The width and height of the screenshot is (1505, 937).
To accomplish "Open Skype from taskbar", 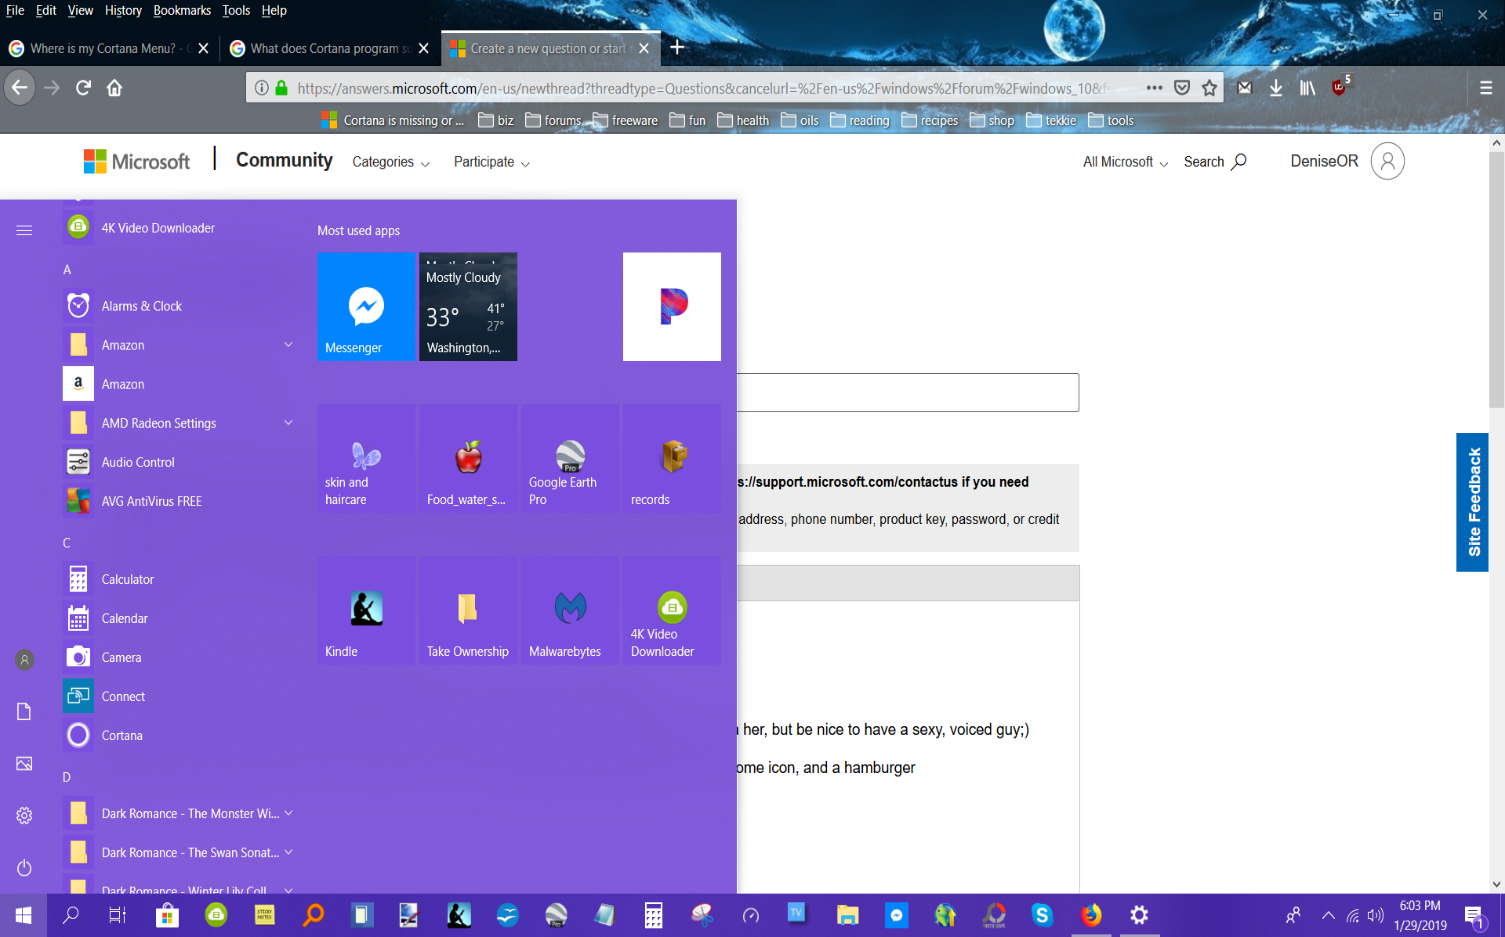I will [x=1042, y=915].
